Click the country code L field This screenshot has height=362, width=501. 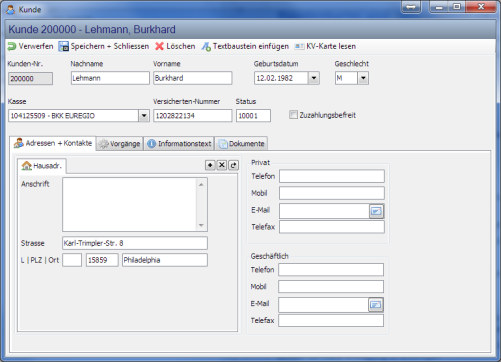pyautogui.click(x=72, y=260)
